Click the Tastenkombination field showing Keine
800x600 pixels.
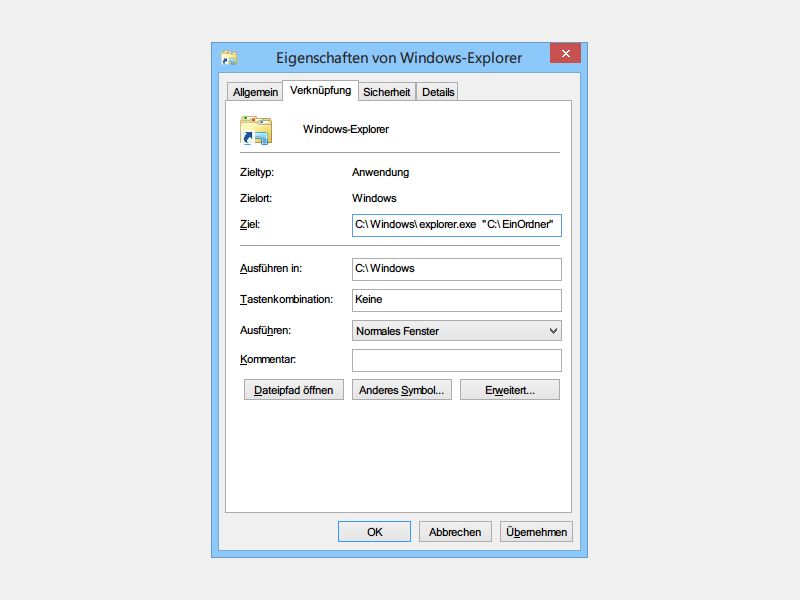457,300
